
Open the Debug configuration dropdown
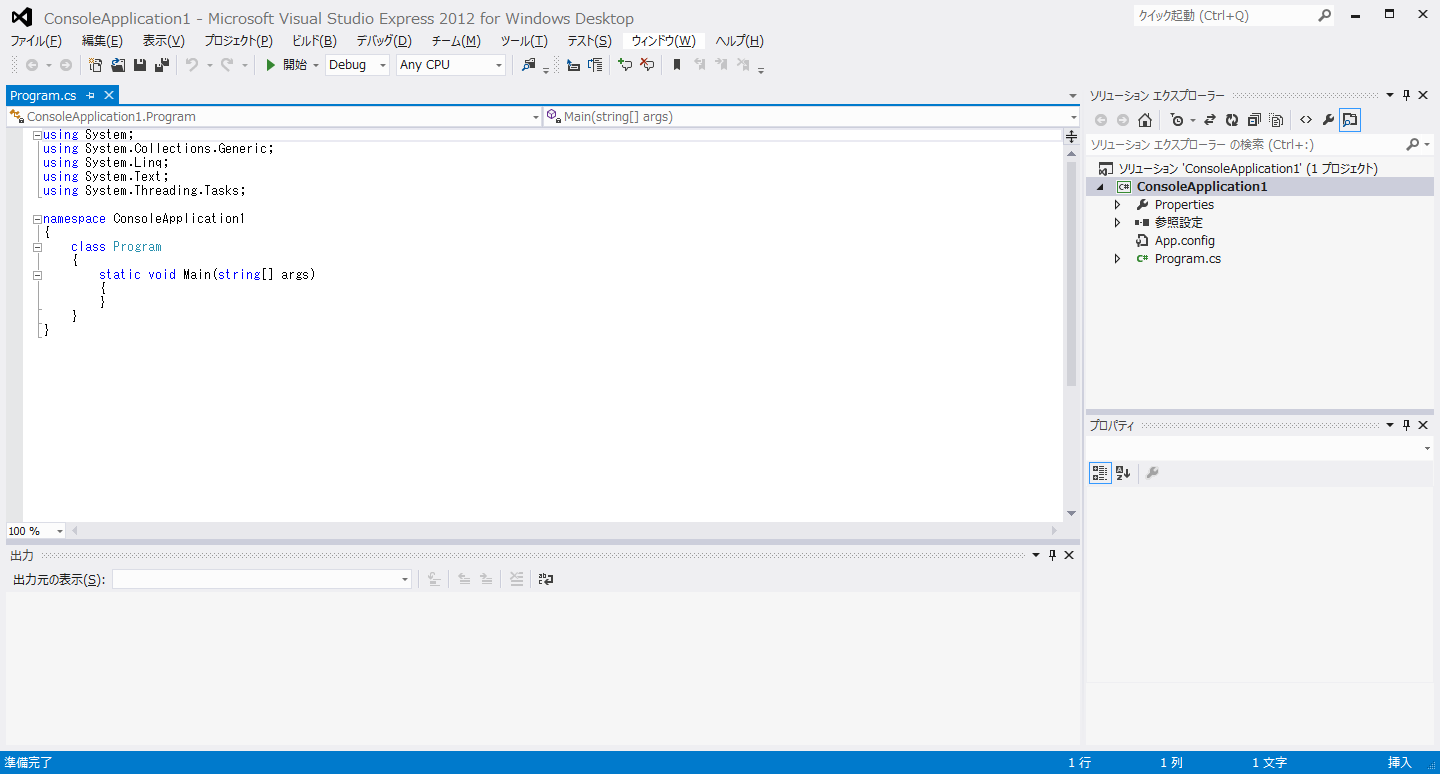tap(357, 65)
